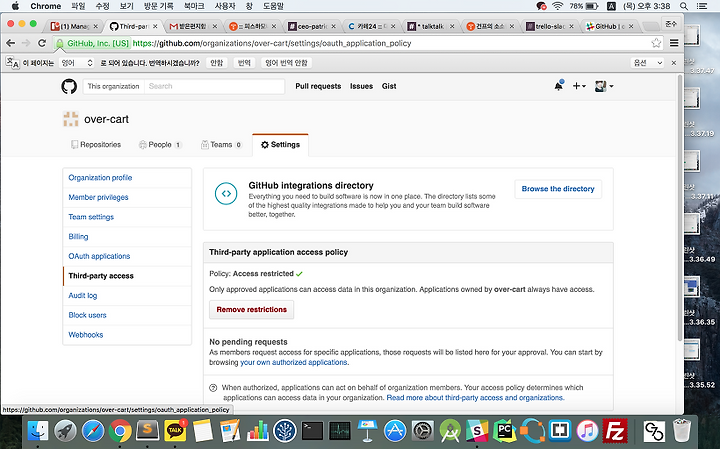Click the translate button in translate bar
The height and width of the screenshot is (449, 720).
244,63
